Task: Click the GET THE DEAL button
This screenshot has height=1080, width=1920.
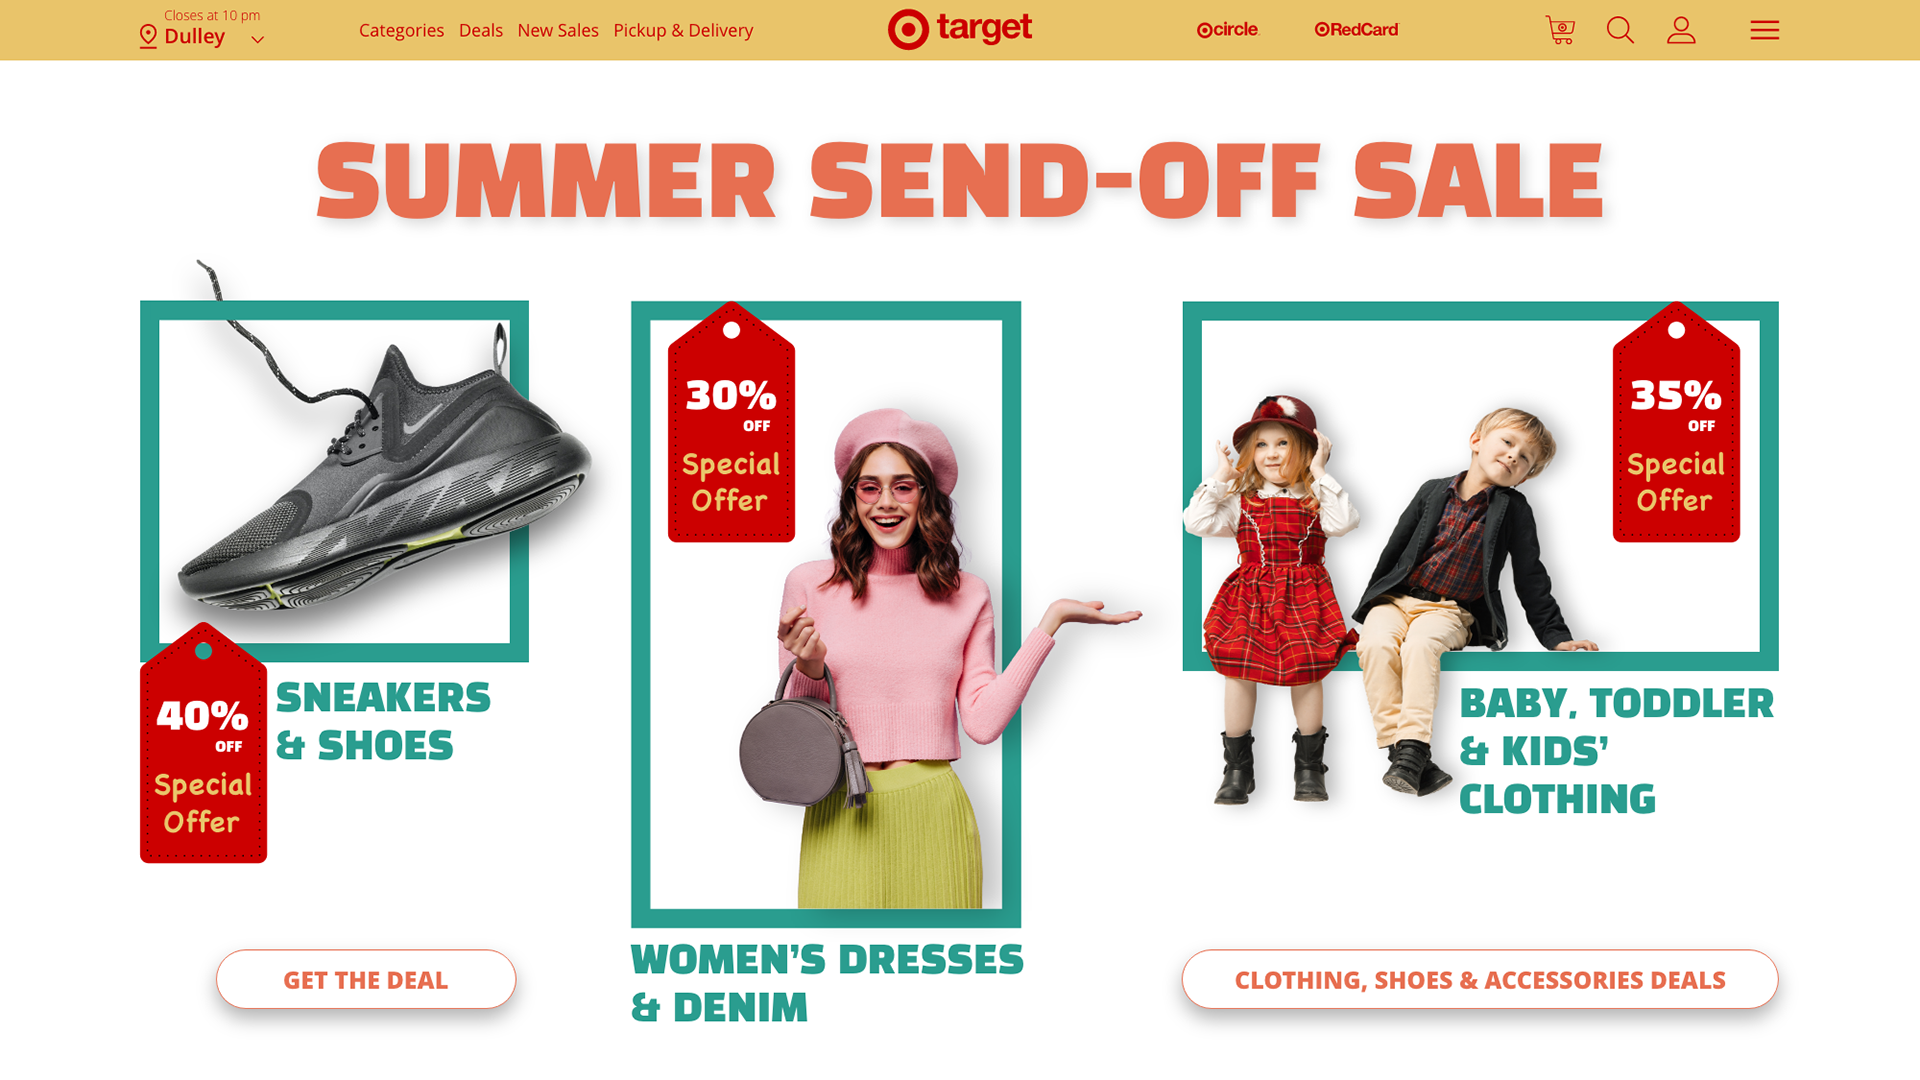Action: (x=366, y=979)
